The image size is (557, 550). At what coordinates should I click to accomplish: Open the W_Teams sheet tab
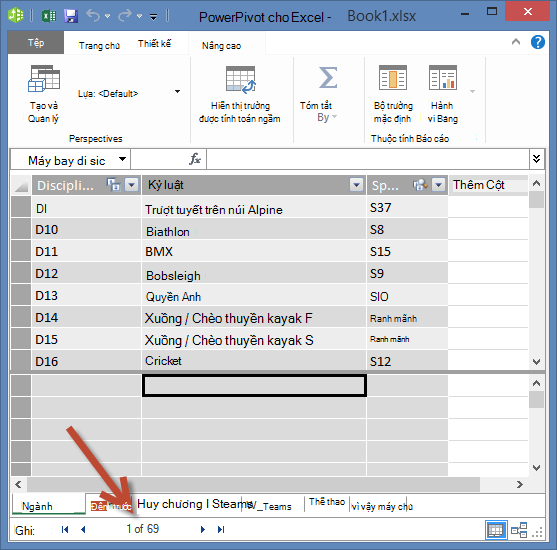[x=273, y=505]
